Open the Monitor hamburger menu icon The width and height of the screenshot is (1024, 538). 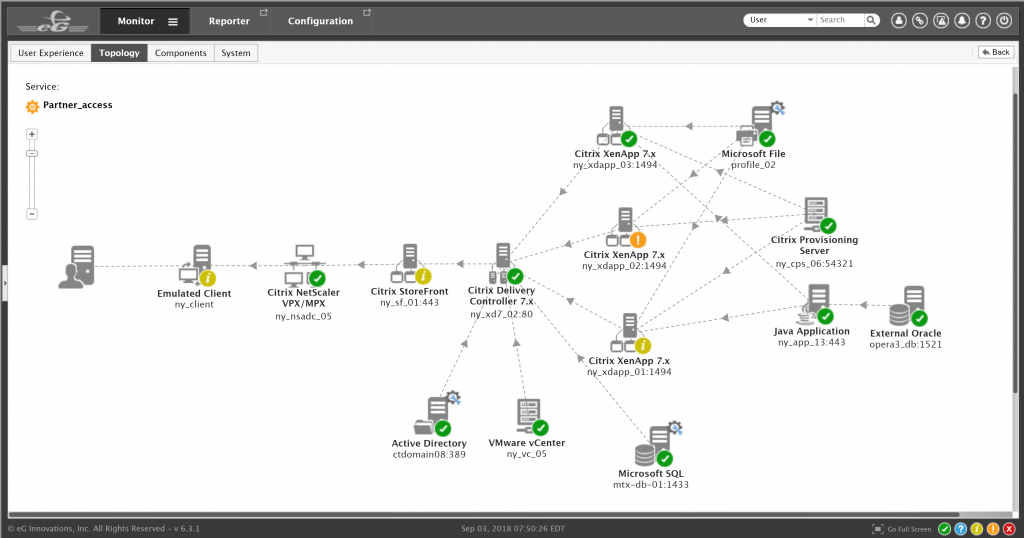coord(173,22)
